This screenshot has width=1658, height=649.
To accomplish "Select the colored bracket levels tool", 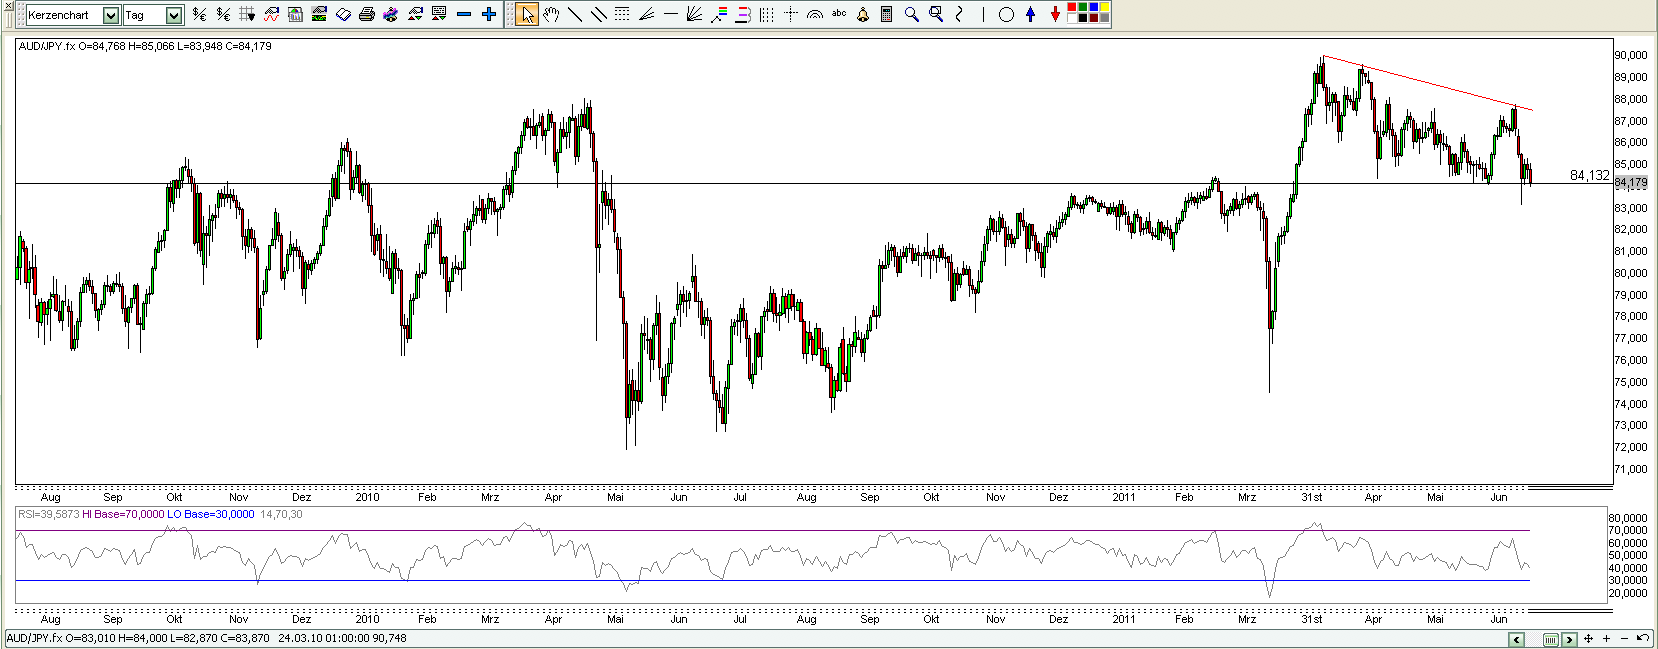I will (x=743, y=14).
